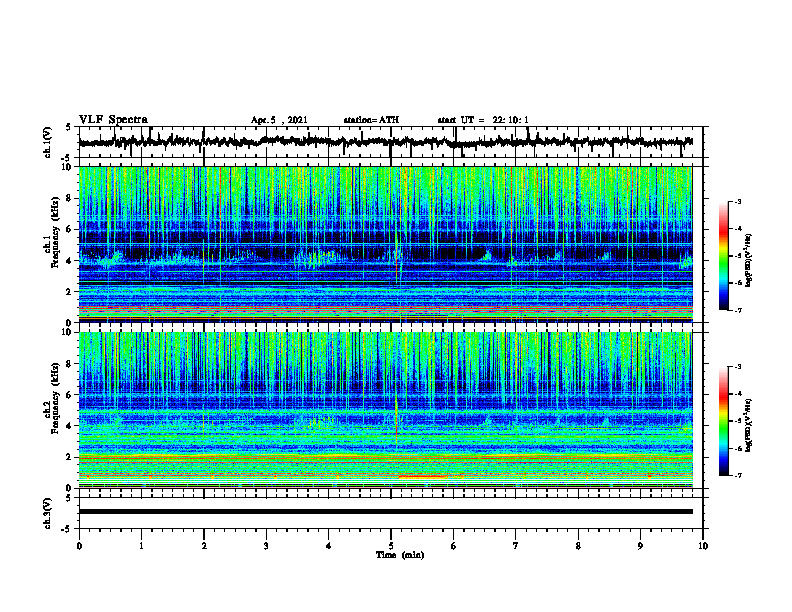
Task: Select the date text "Apr. 5 , 2021"
Action: [279, 120]
